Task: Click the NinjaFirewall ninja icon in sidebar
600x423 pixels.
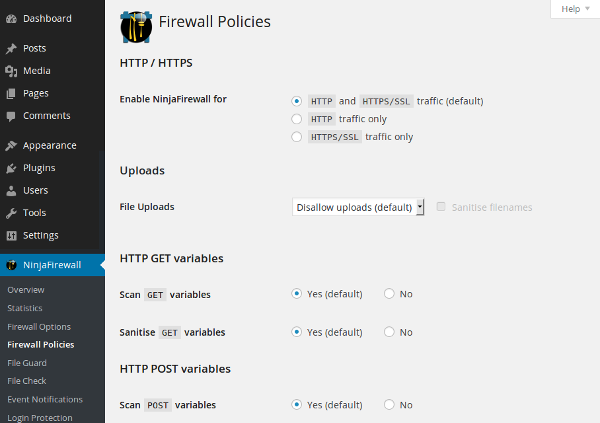Action: [11, 265]
